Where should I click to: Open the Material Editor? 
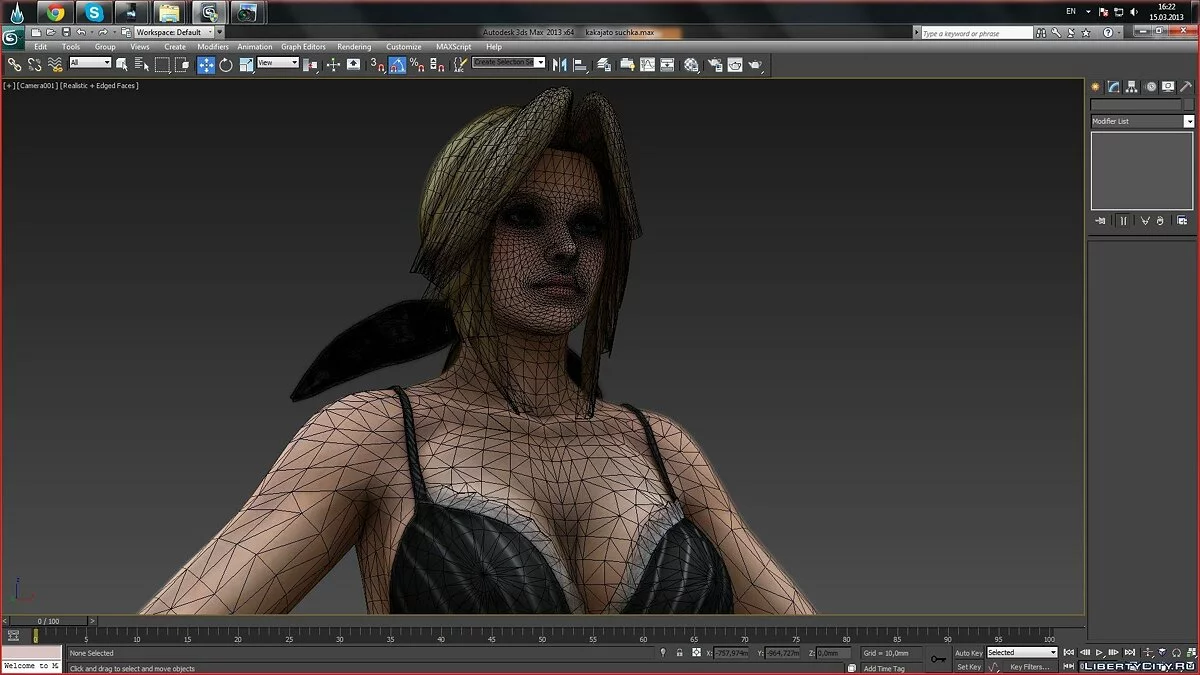tap(691, 64)
